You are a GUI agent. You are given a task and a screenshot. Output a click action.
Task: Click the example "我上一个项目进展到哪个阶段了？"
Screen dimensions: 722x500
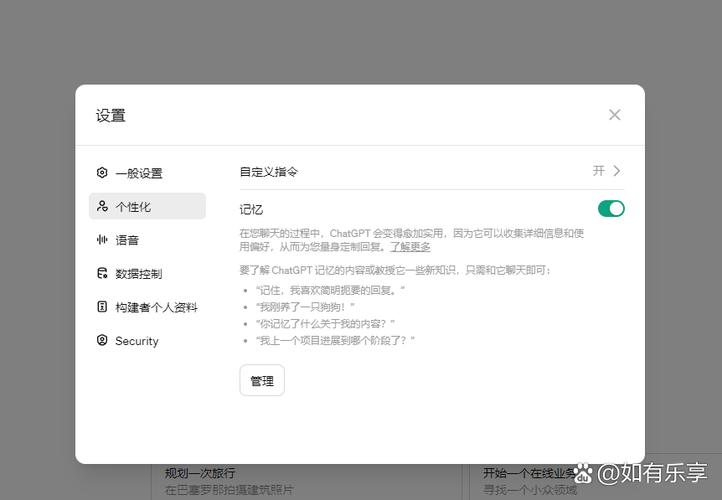[335, 341]
